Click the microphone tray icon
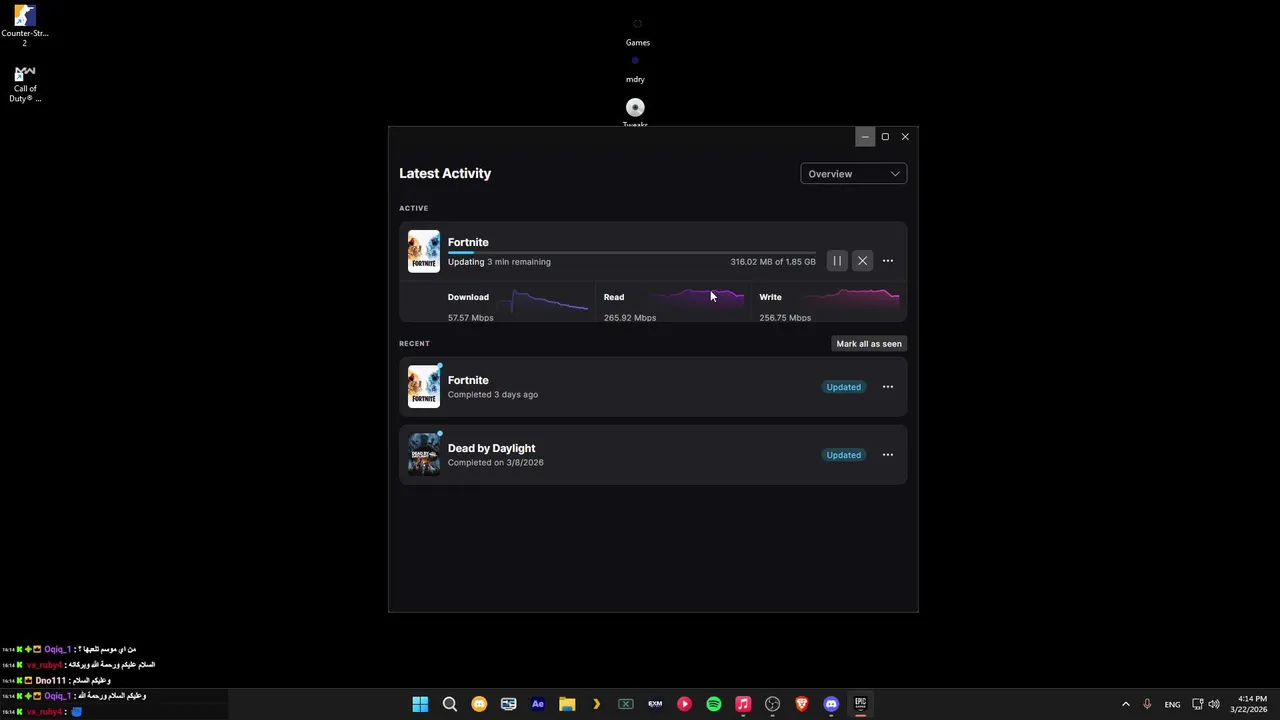 pos(1147,704)
